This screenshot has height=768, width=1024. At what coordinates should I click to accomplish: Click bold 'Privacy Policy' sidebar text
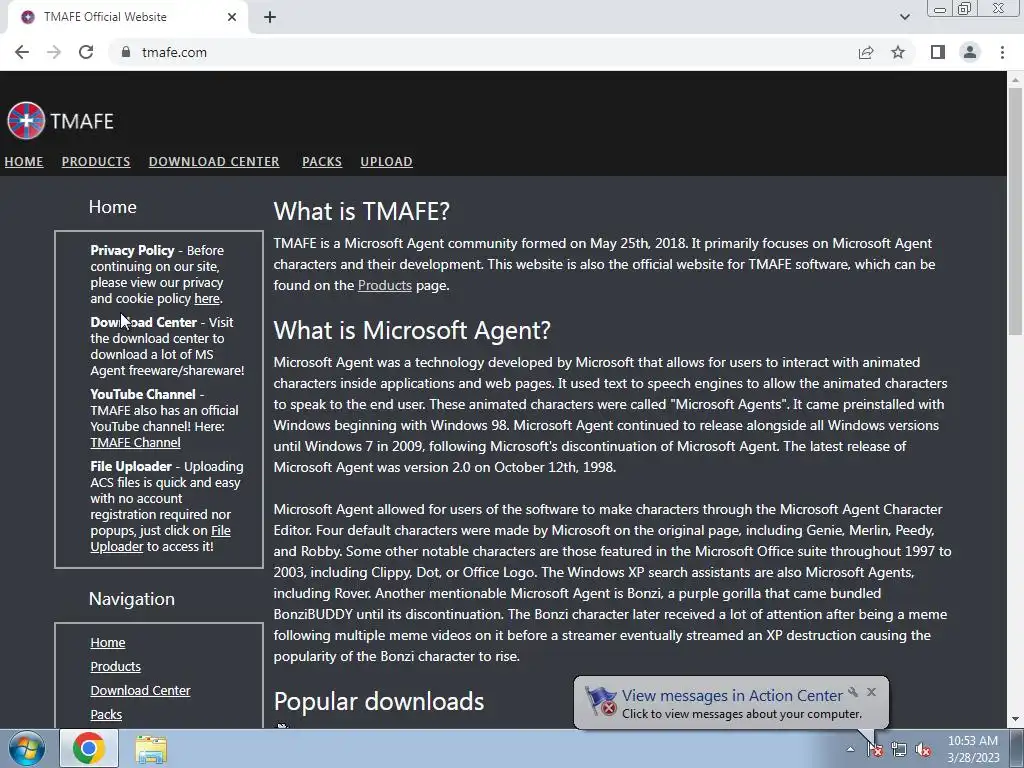click(x=132, y=250)
